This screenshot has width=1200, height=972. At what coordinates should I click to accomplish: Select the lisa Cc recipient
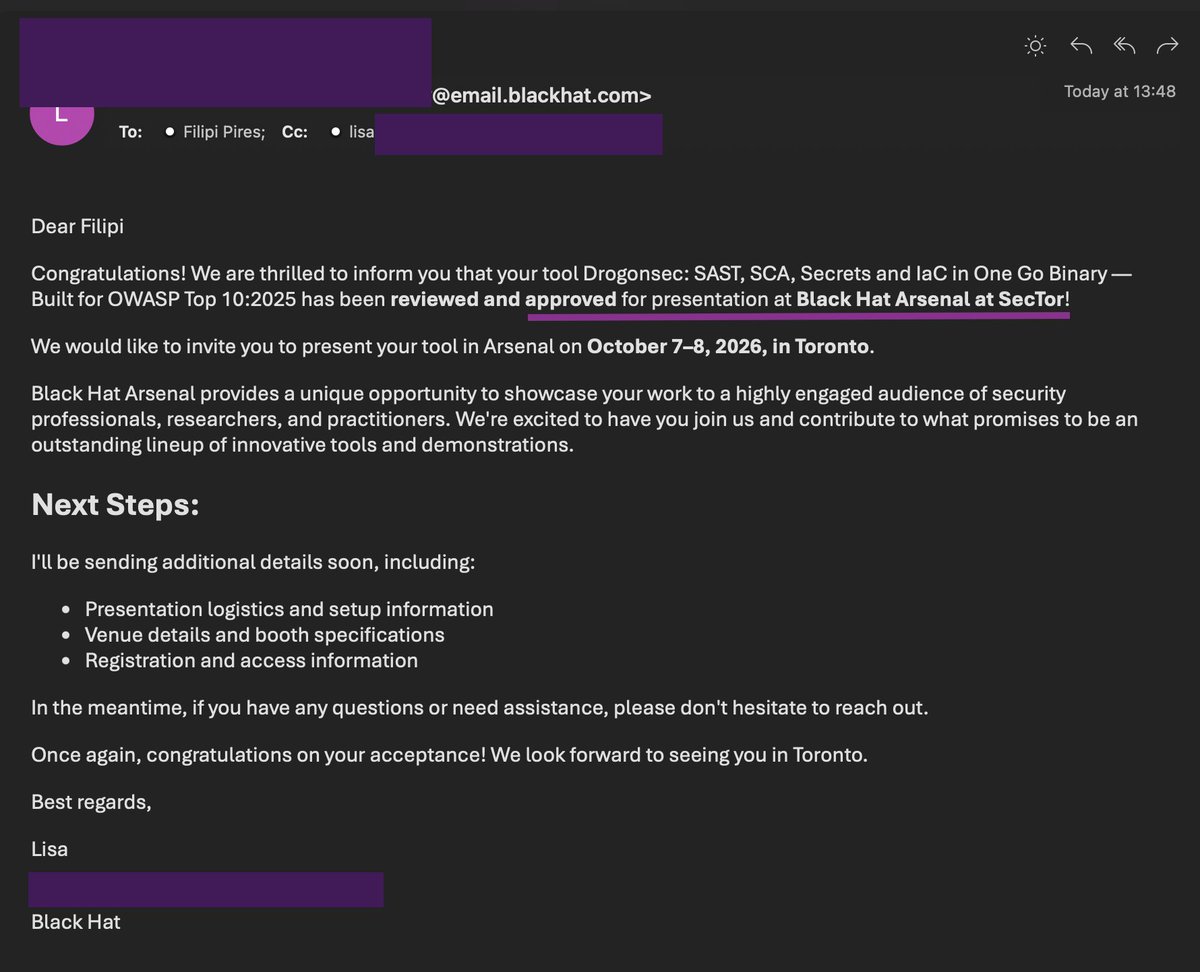click(361, 132)
